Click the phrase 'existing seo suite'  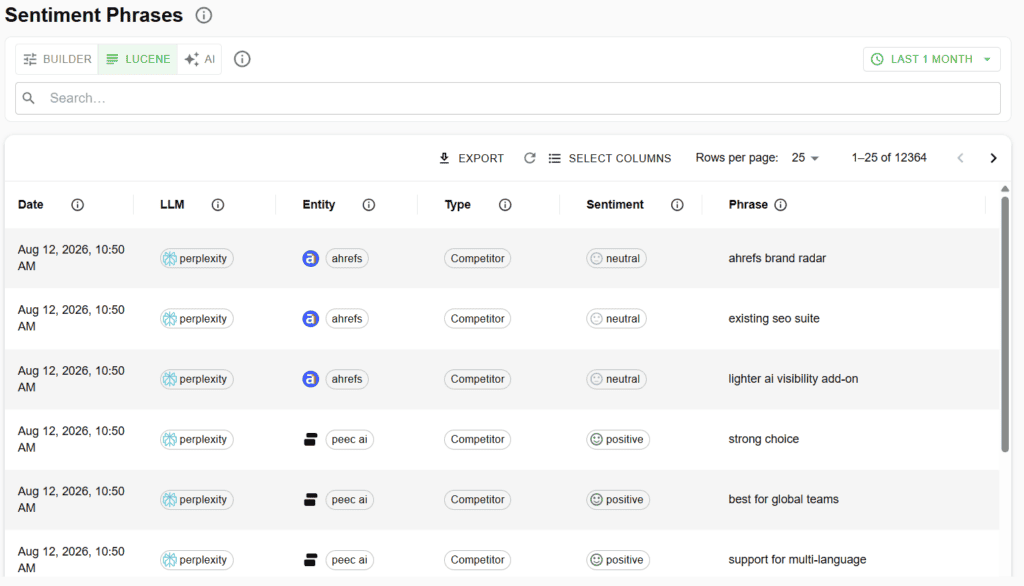(x=774, y=318)
